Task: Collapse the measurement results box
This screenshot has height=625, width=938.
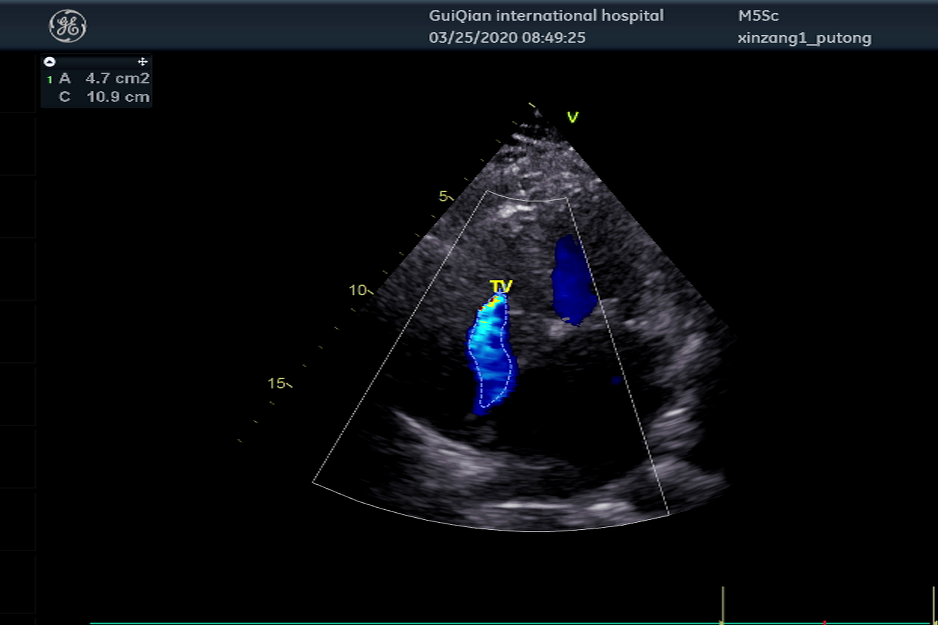Action: click(50, 62)
